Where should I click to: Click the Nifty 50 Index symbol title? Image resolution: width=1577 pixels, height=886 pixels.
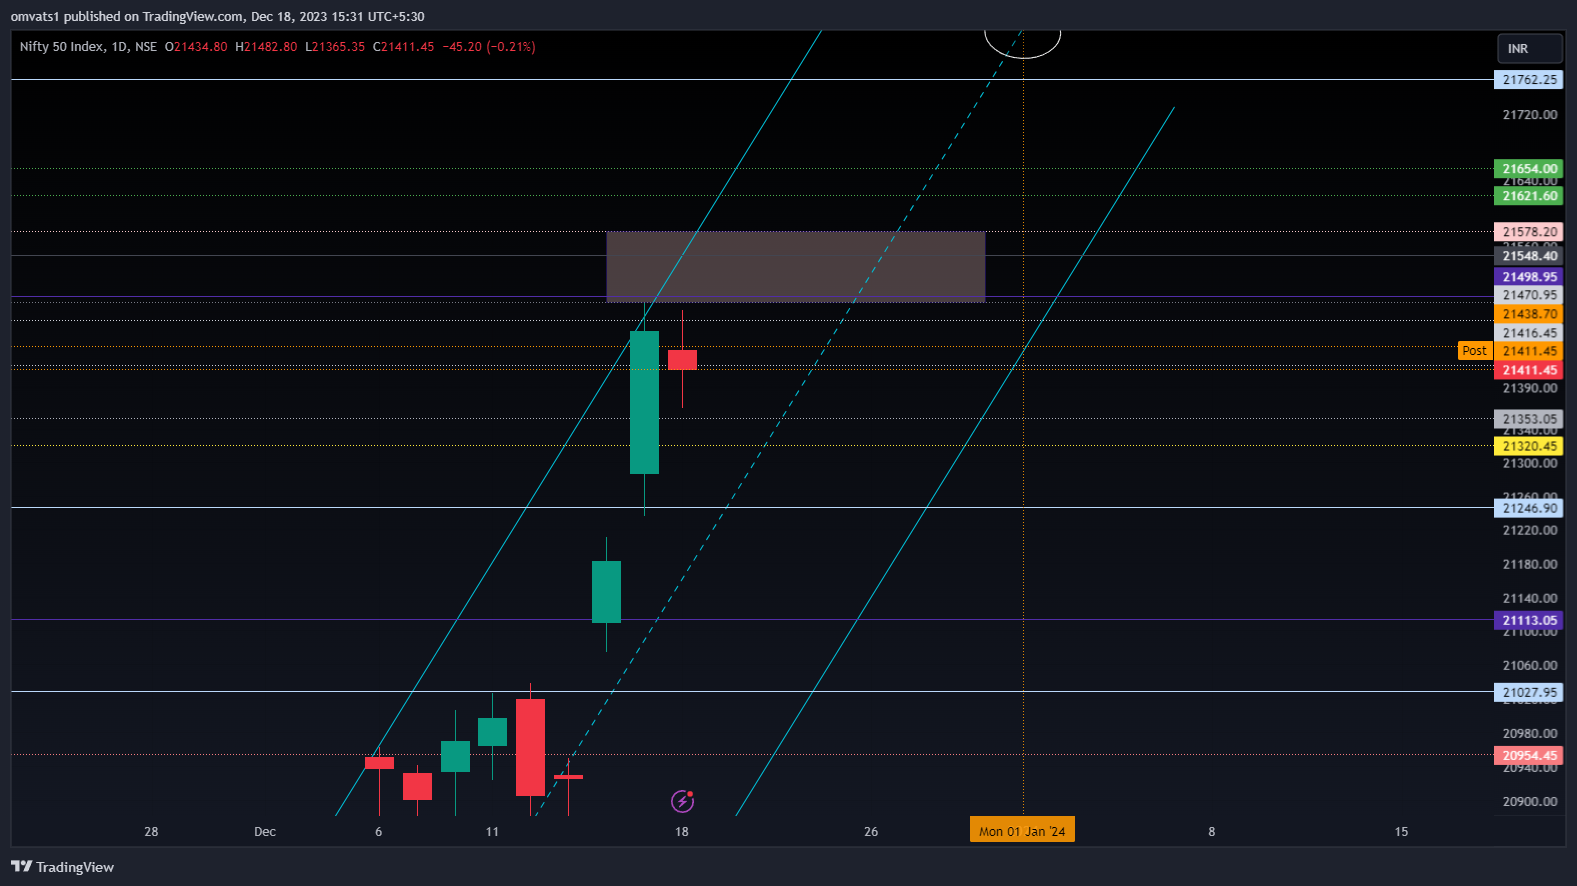[62, 47]
